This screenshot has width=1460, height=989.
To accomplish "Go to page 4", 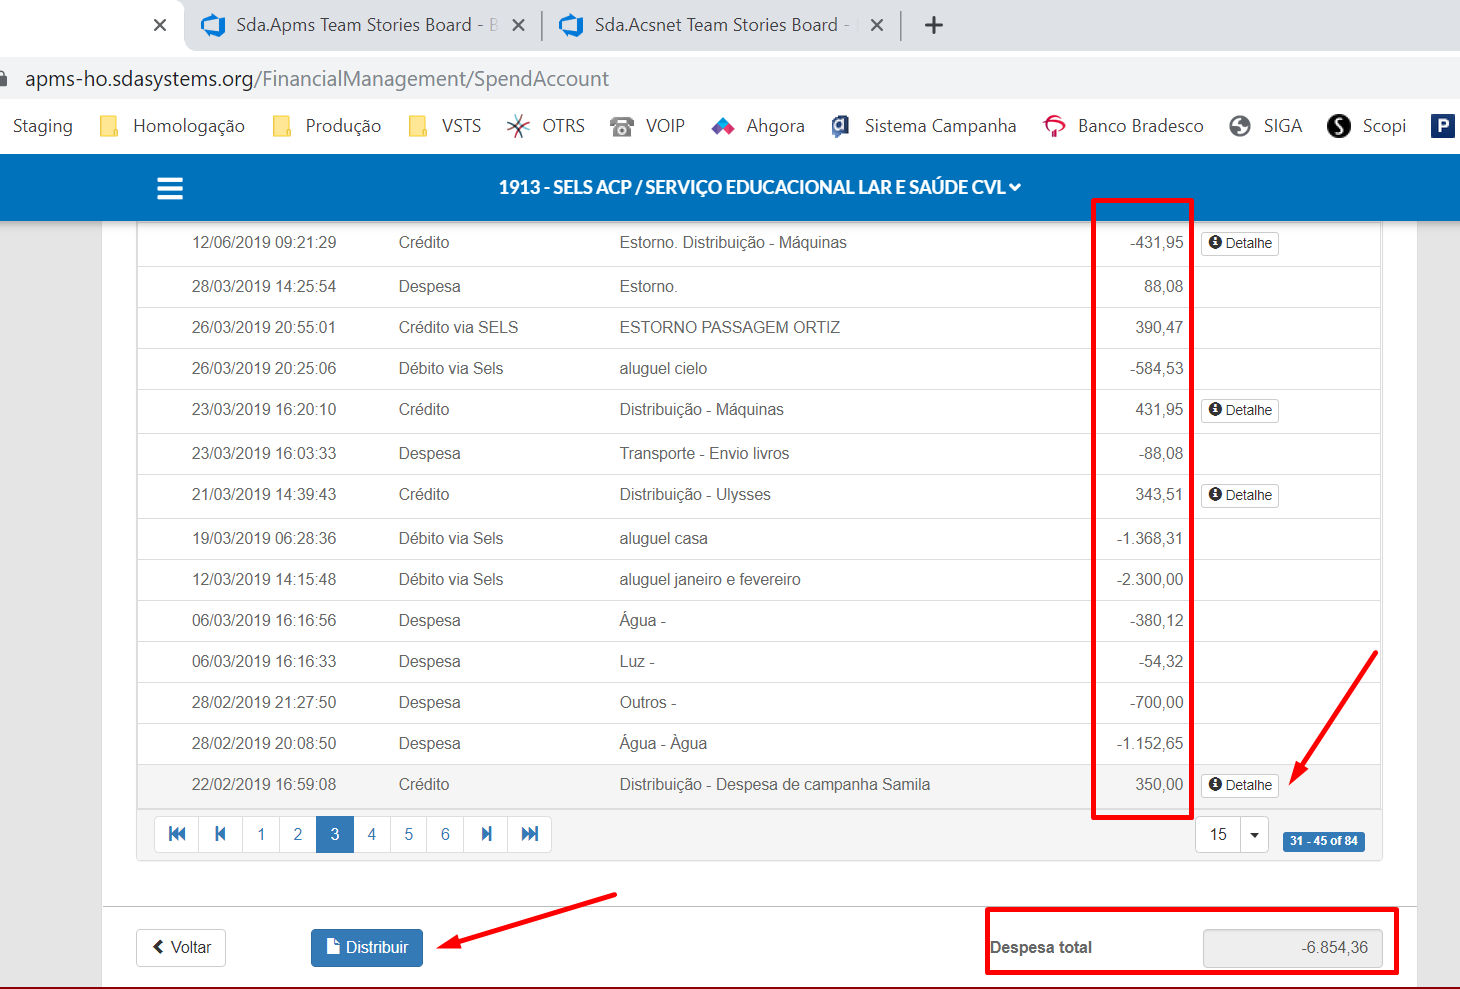I will click(372, 834).
